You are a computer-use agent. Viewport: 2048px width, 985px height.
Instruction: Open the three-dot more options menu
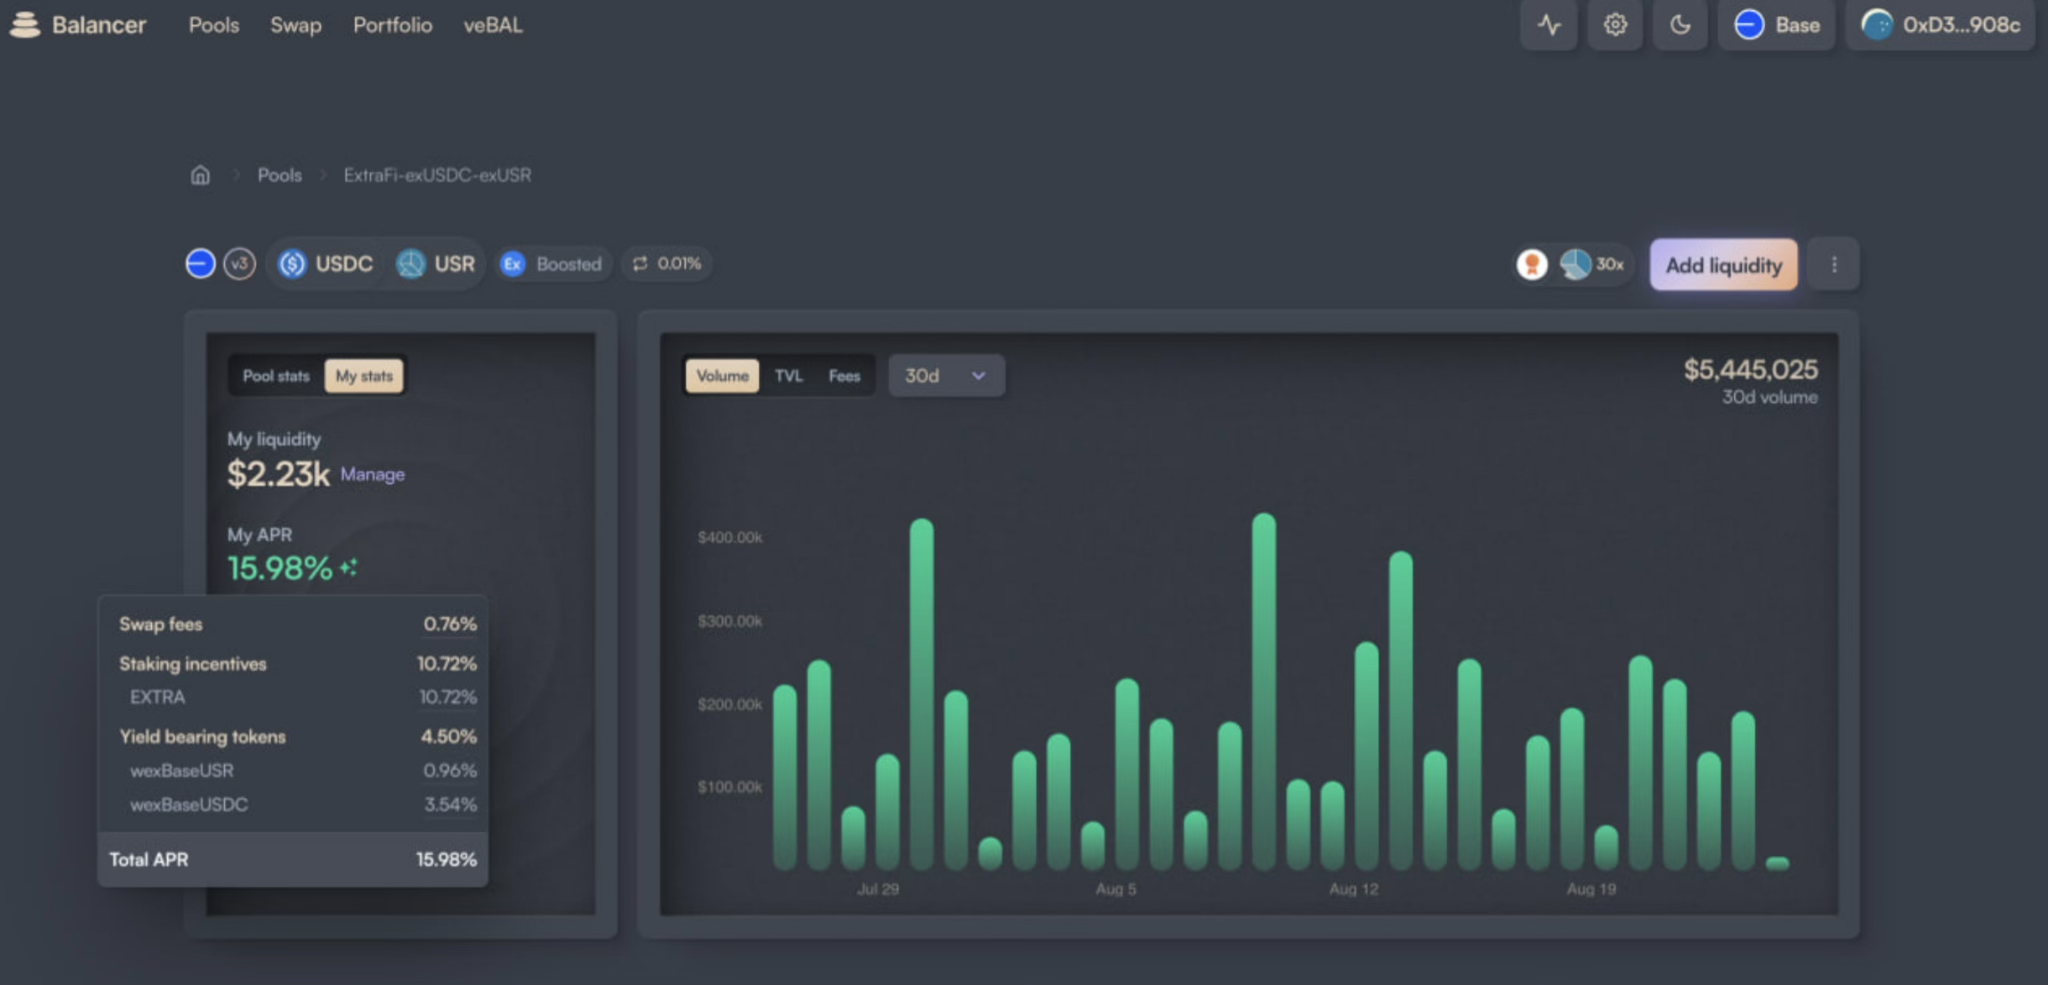1833,265
